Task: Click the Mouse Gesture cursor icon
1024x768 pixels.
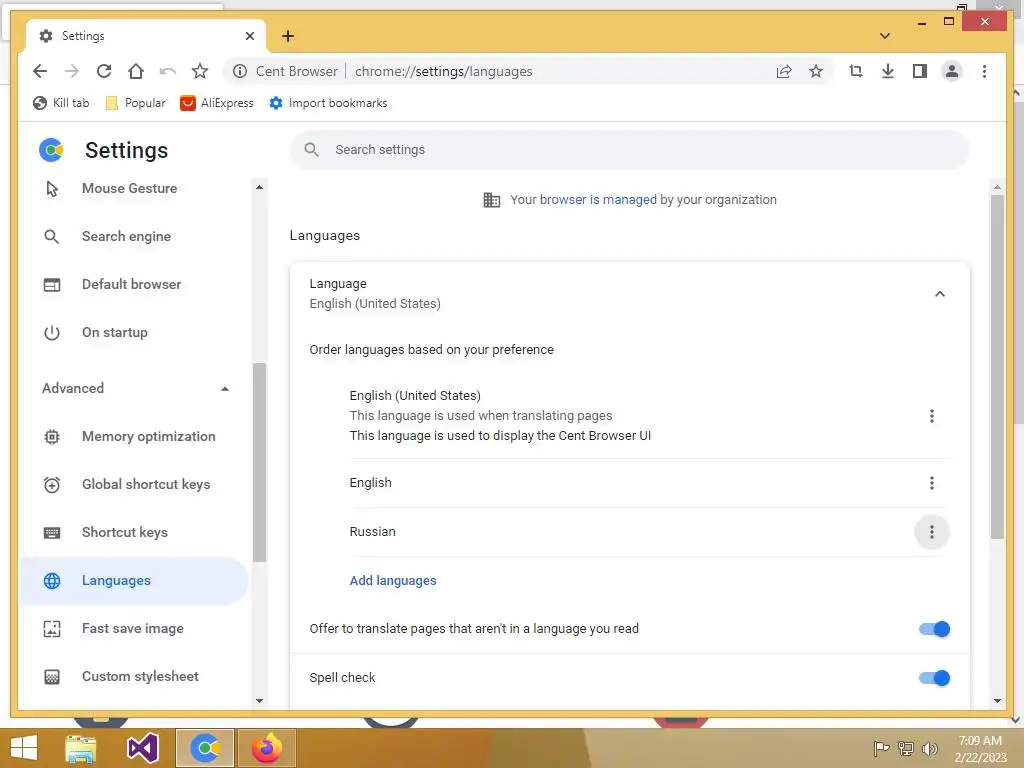Action: (x=52, y=189)
